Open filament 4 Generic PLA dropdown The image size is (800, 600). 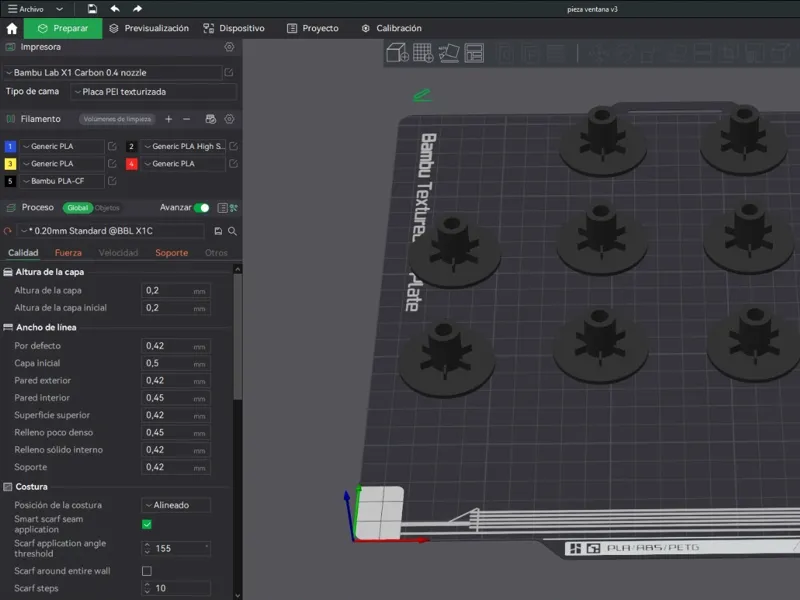coord(183,164)
